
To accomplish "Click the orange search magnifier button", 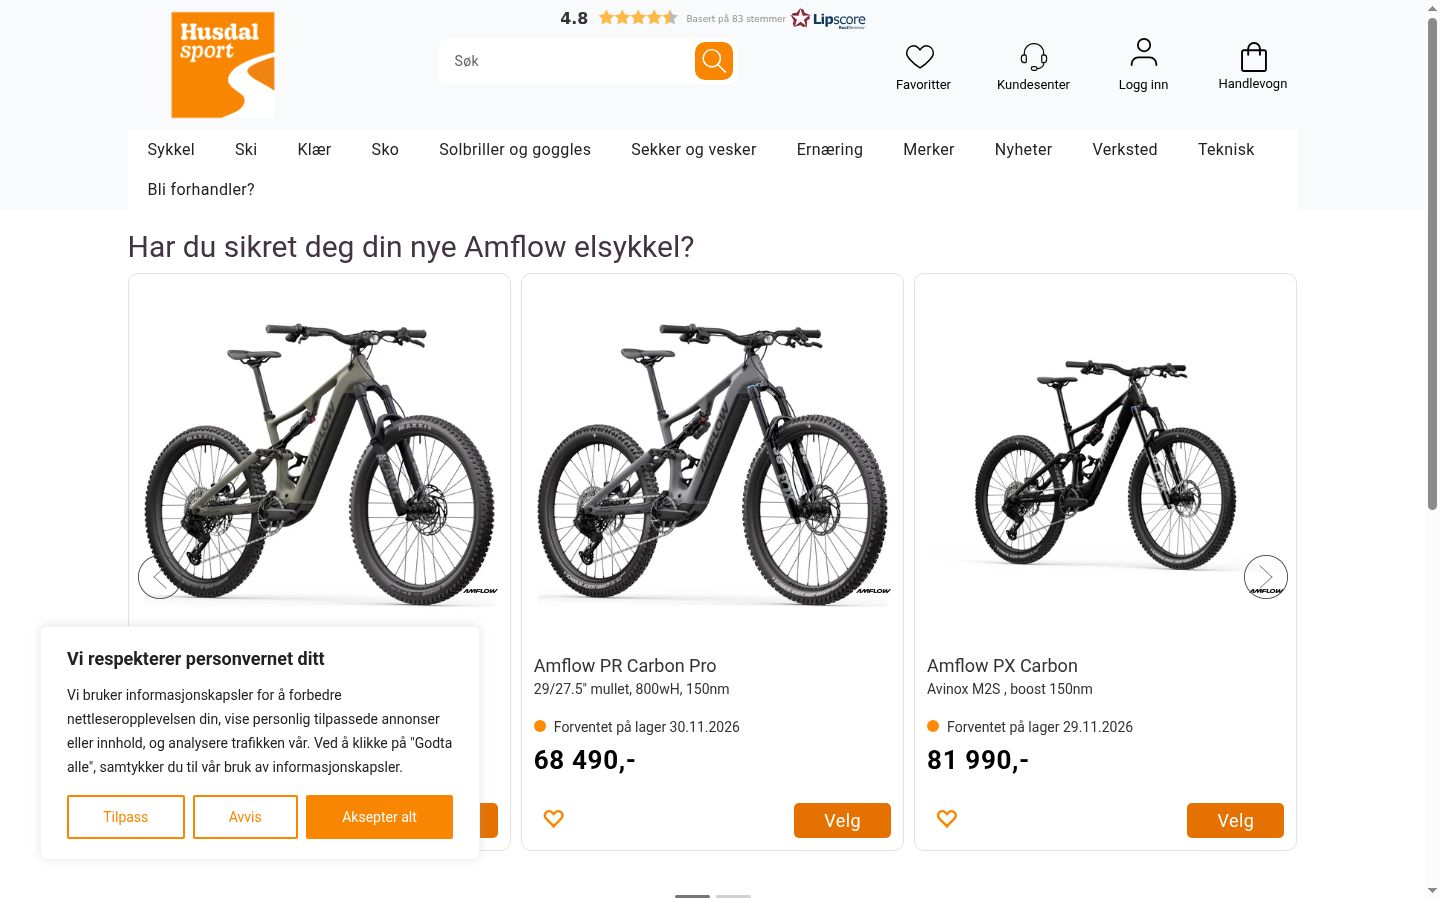I will pos(714,61).
